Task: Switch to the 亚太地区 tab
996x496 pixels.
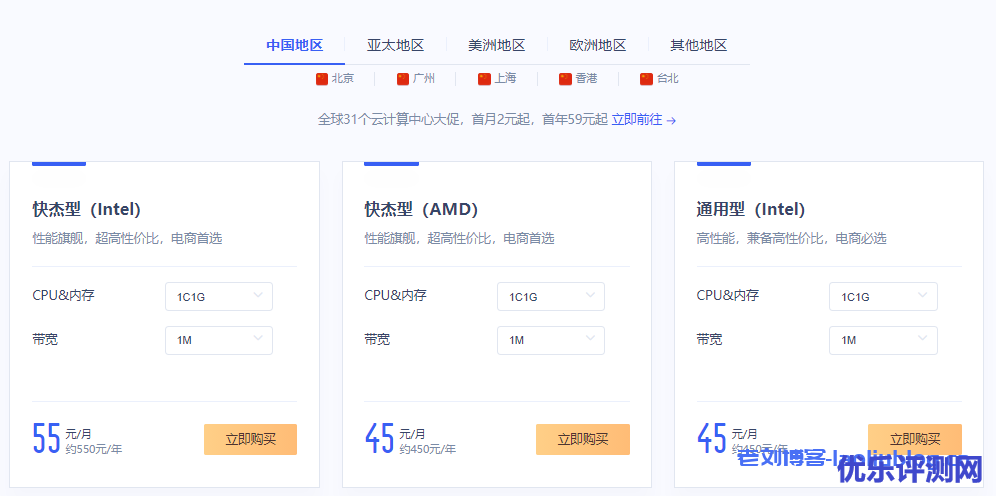Action: point(395,45)
